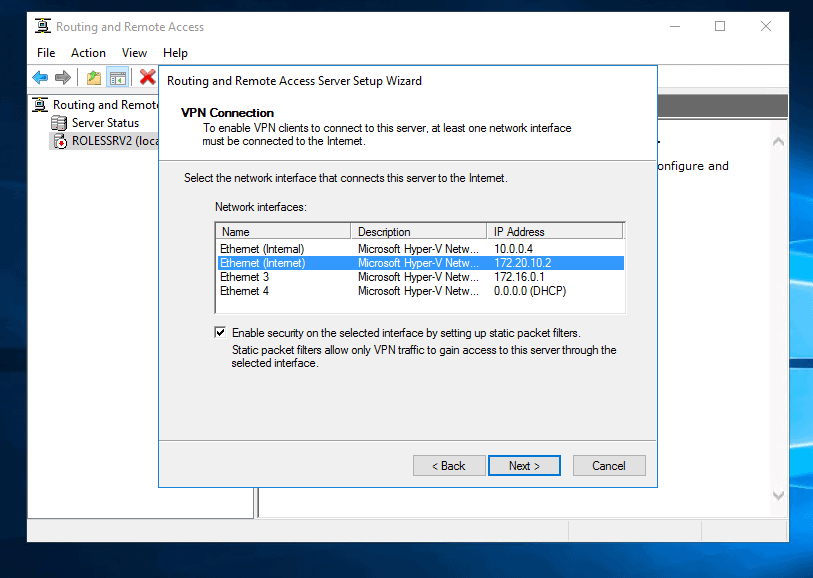Screen dimensions: 813x578
Task: Open the Help menu
Action: click(175, 53)
